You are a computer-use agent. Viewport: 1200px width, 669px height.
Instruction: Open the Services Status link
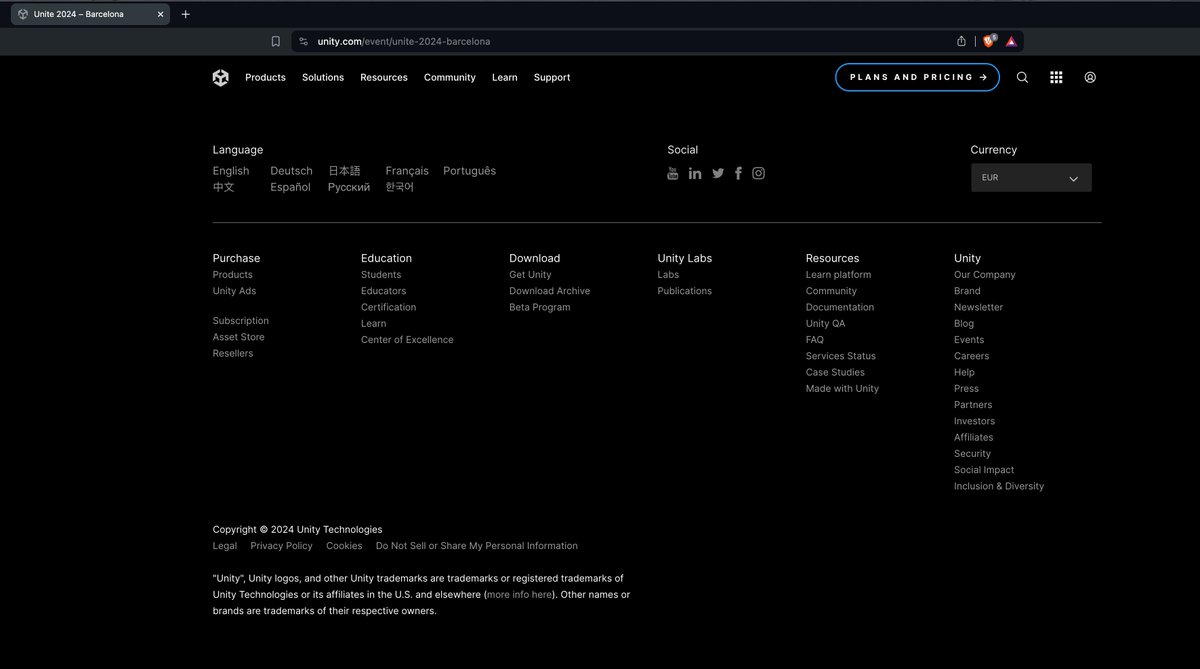[841, 356]
